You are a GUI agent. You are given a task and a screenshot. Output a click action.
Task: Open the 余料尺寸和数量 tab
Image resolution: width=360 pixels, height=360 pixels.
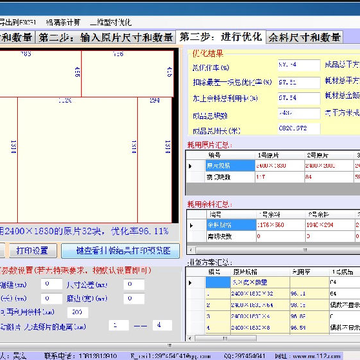pos(305,37)
